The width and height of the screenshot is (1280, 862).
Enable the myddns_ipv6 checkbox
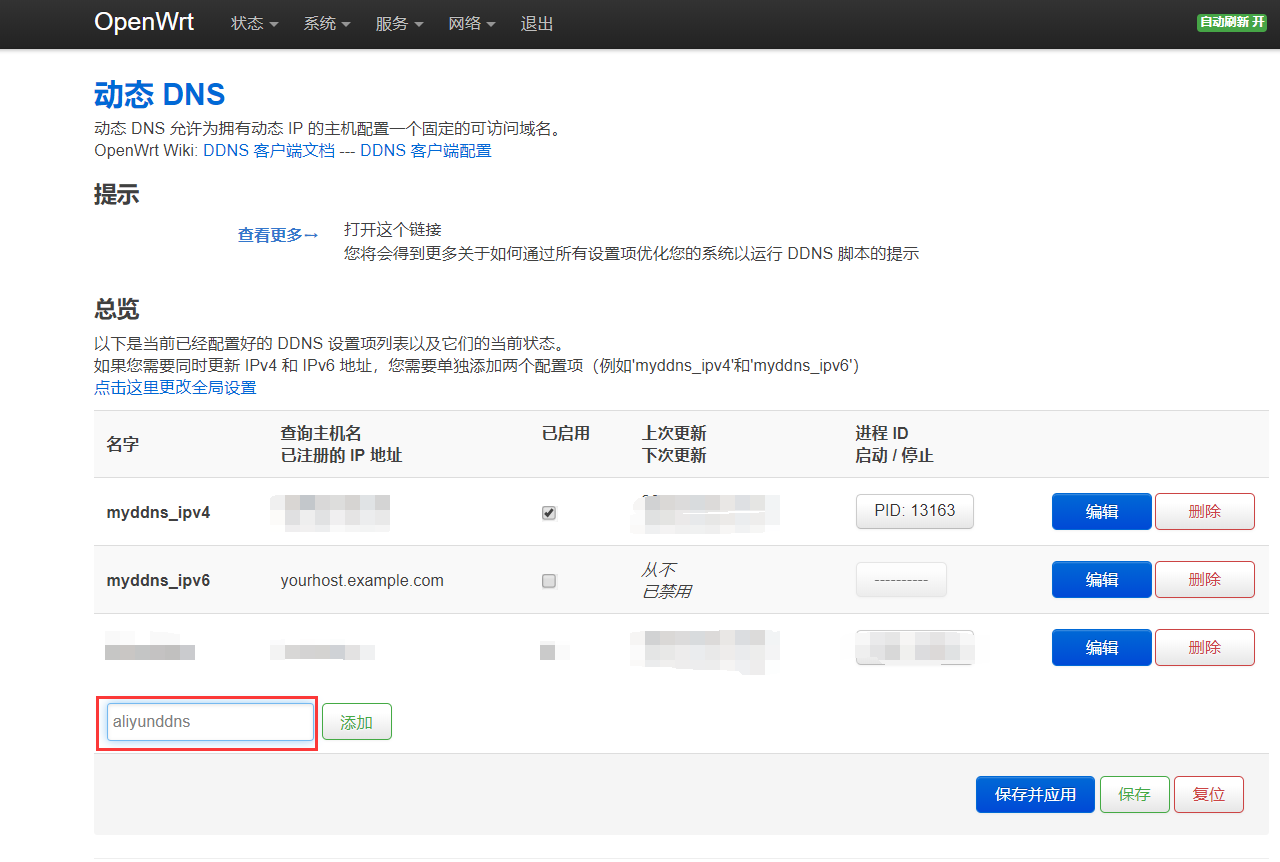549,581
